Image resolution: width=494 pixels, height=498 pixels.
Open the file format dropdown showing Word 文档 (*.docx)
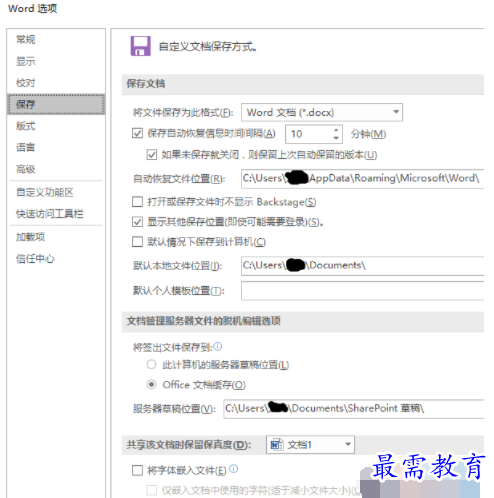(x=322, y=112)
